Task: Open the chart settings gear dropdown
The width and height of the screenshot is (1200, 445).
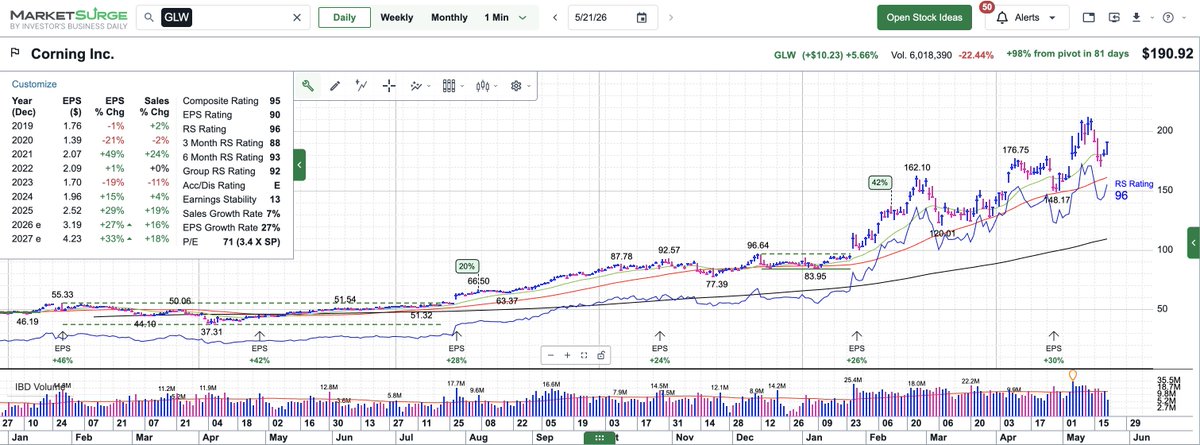Action: tap(520, 86)
